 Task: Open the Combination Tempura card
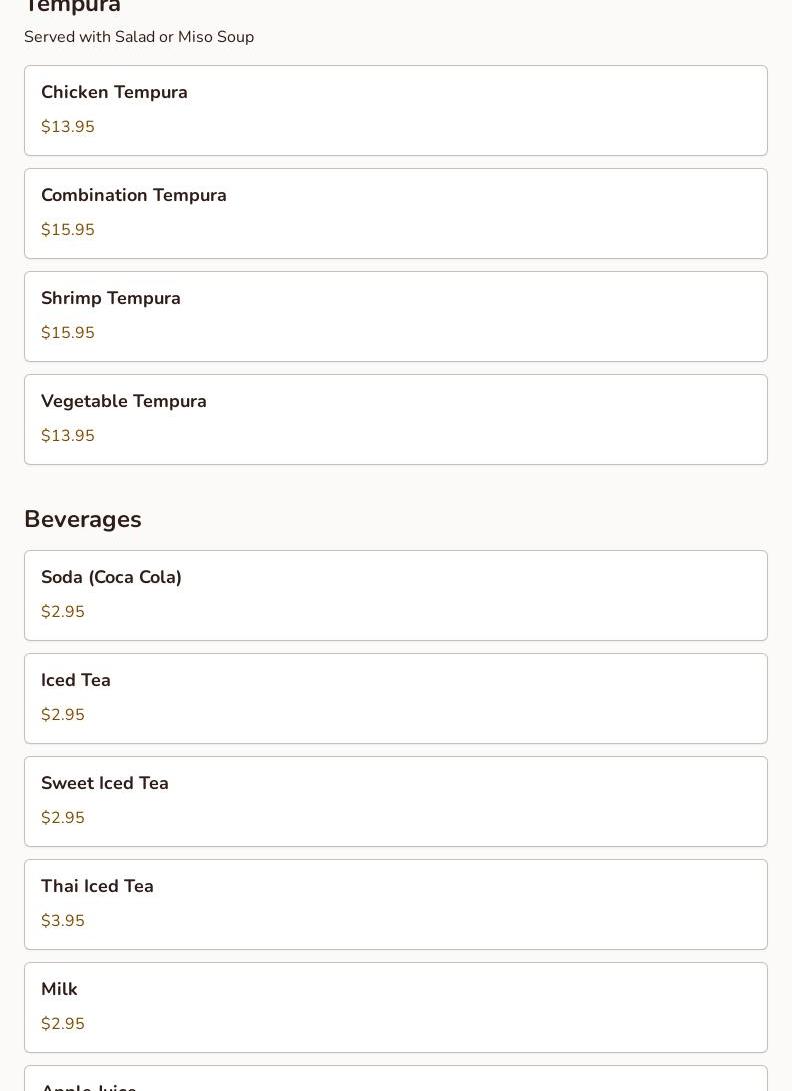395,214
